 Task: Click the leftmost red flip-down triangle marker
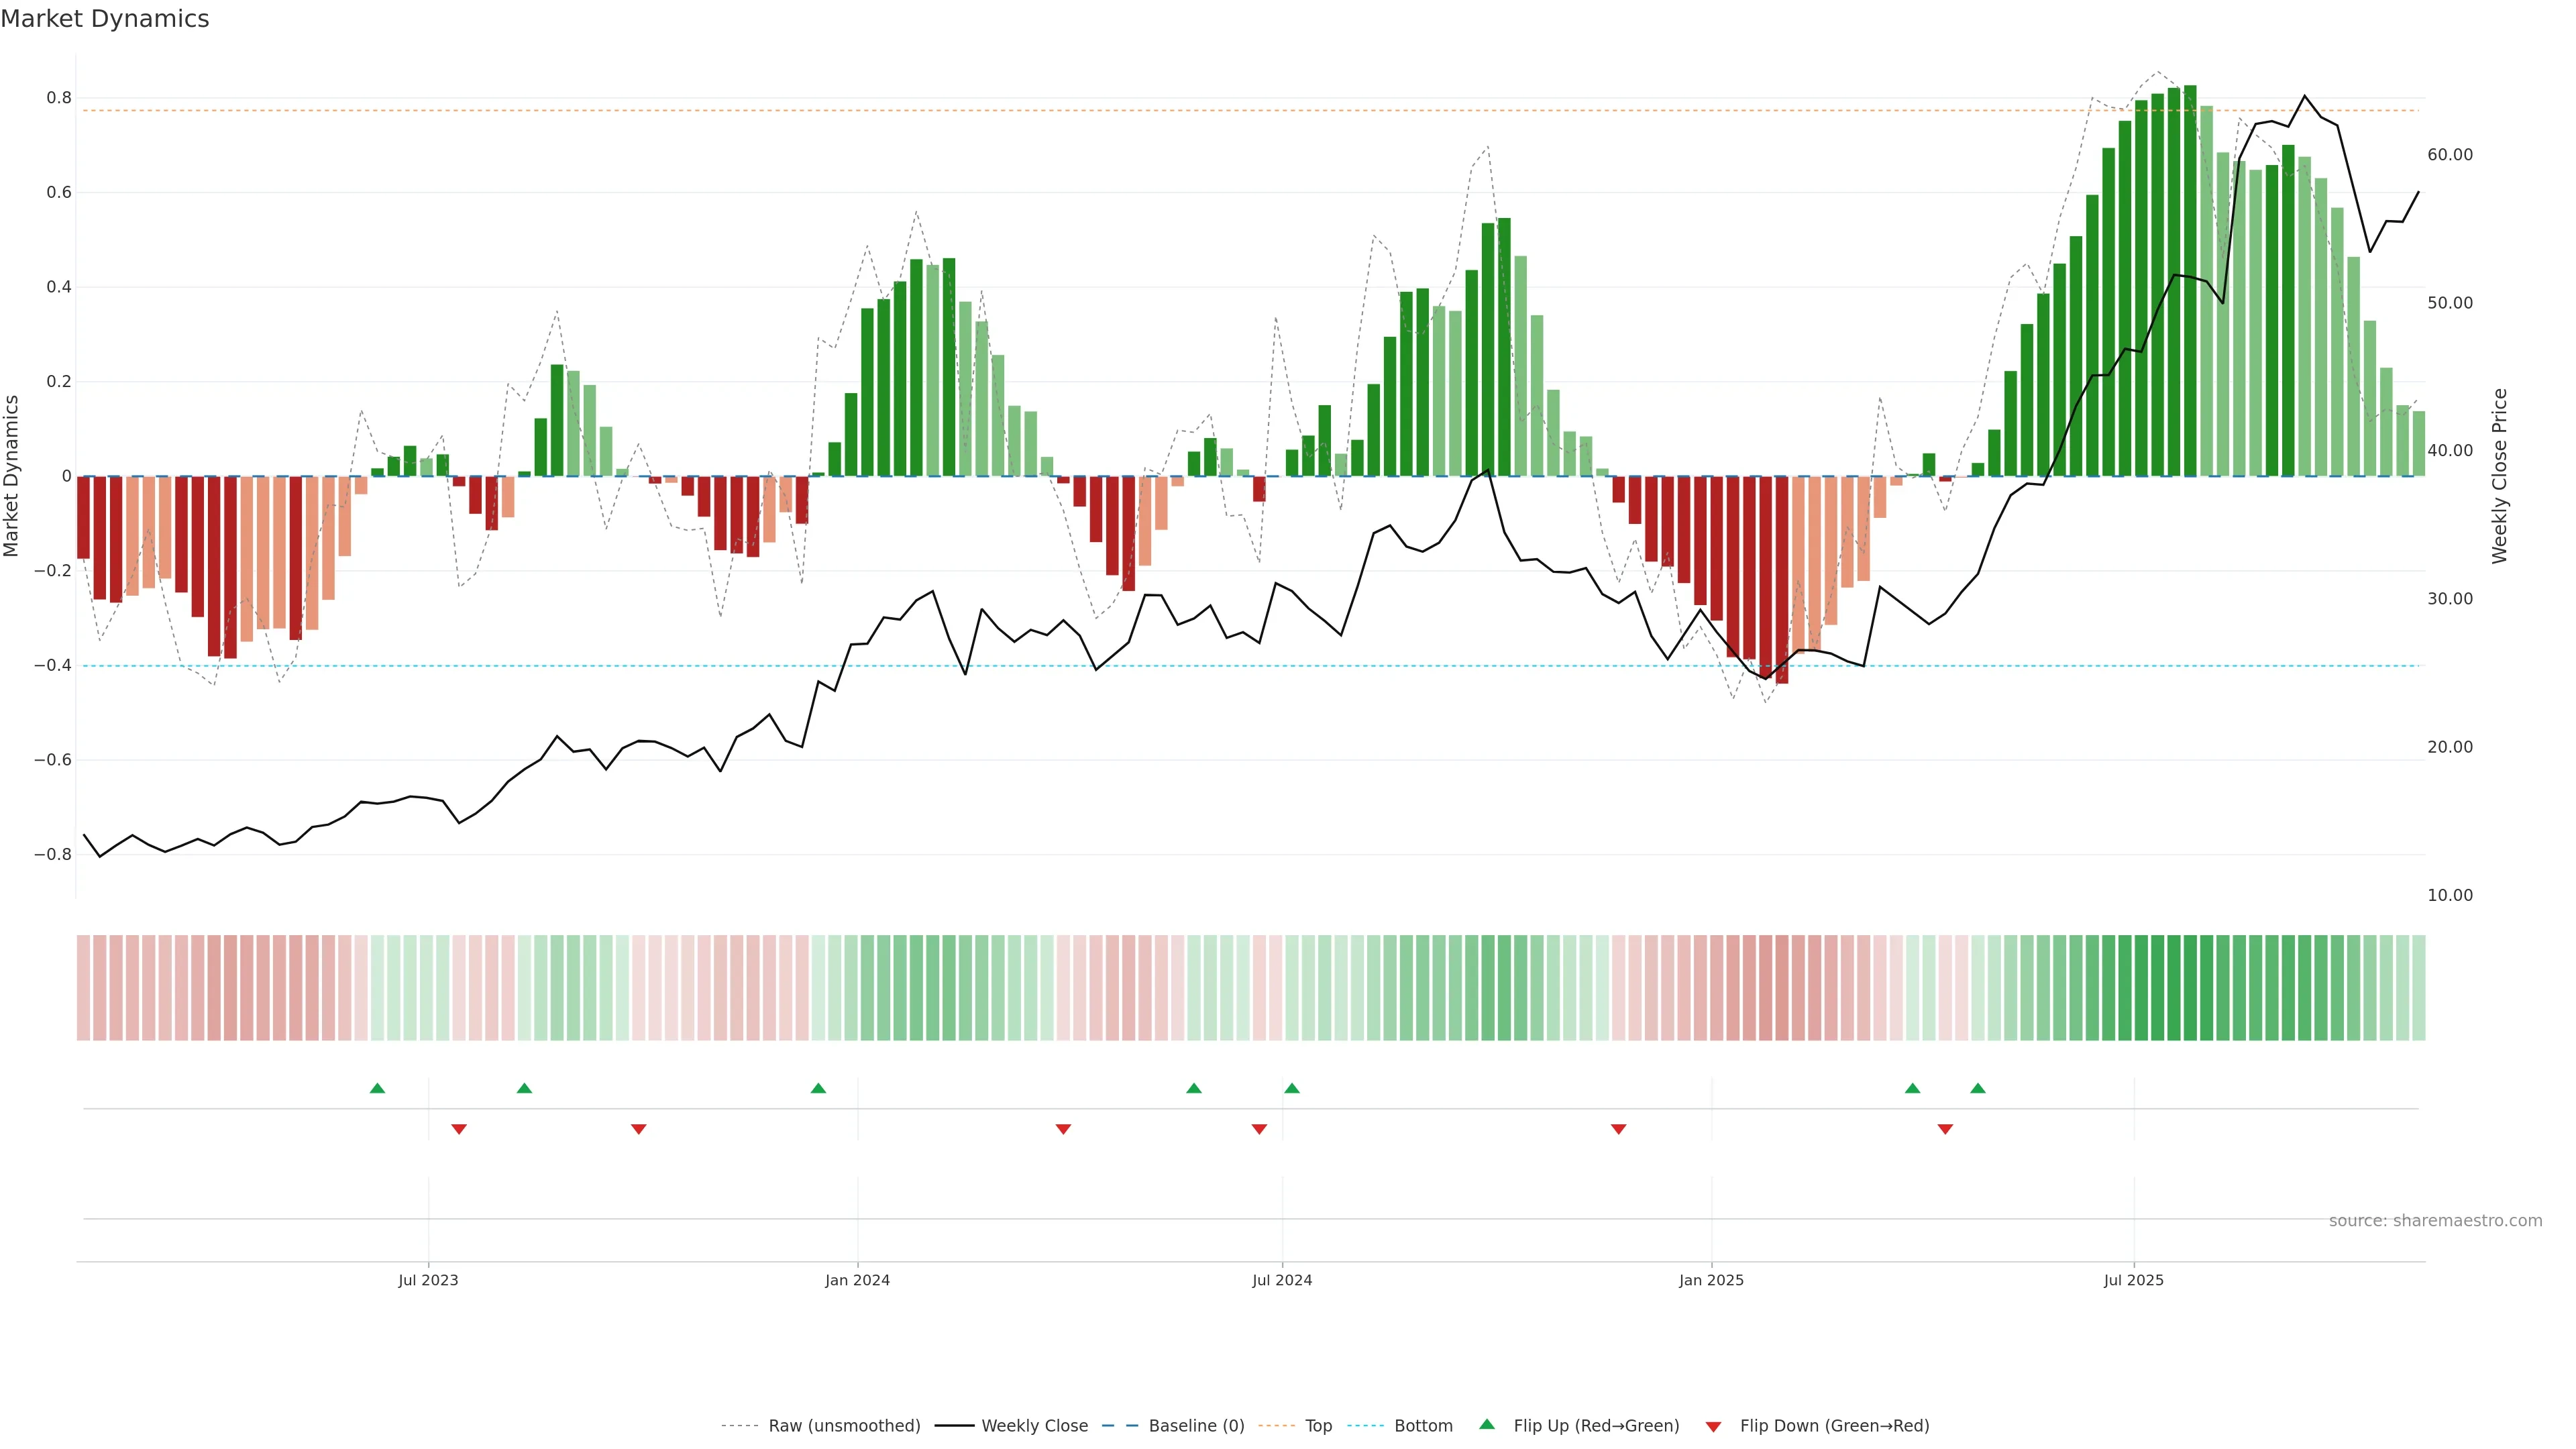[459, 1129]
